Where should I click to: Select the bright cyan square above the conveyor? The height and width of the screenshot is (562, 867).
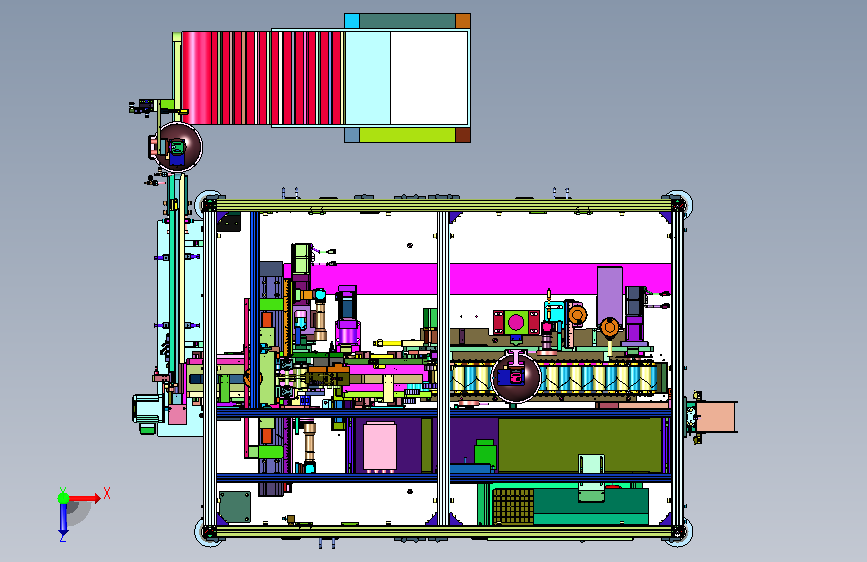coord(352,21)
